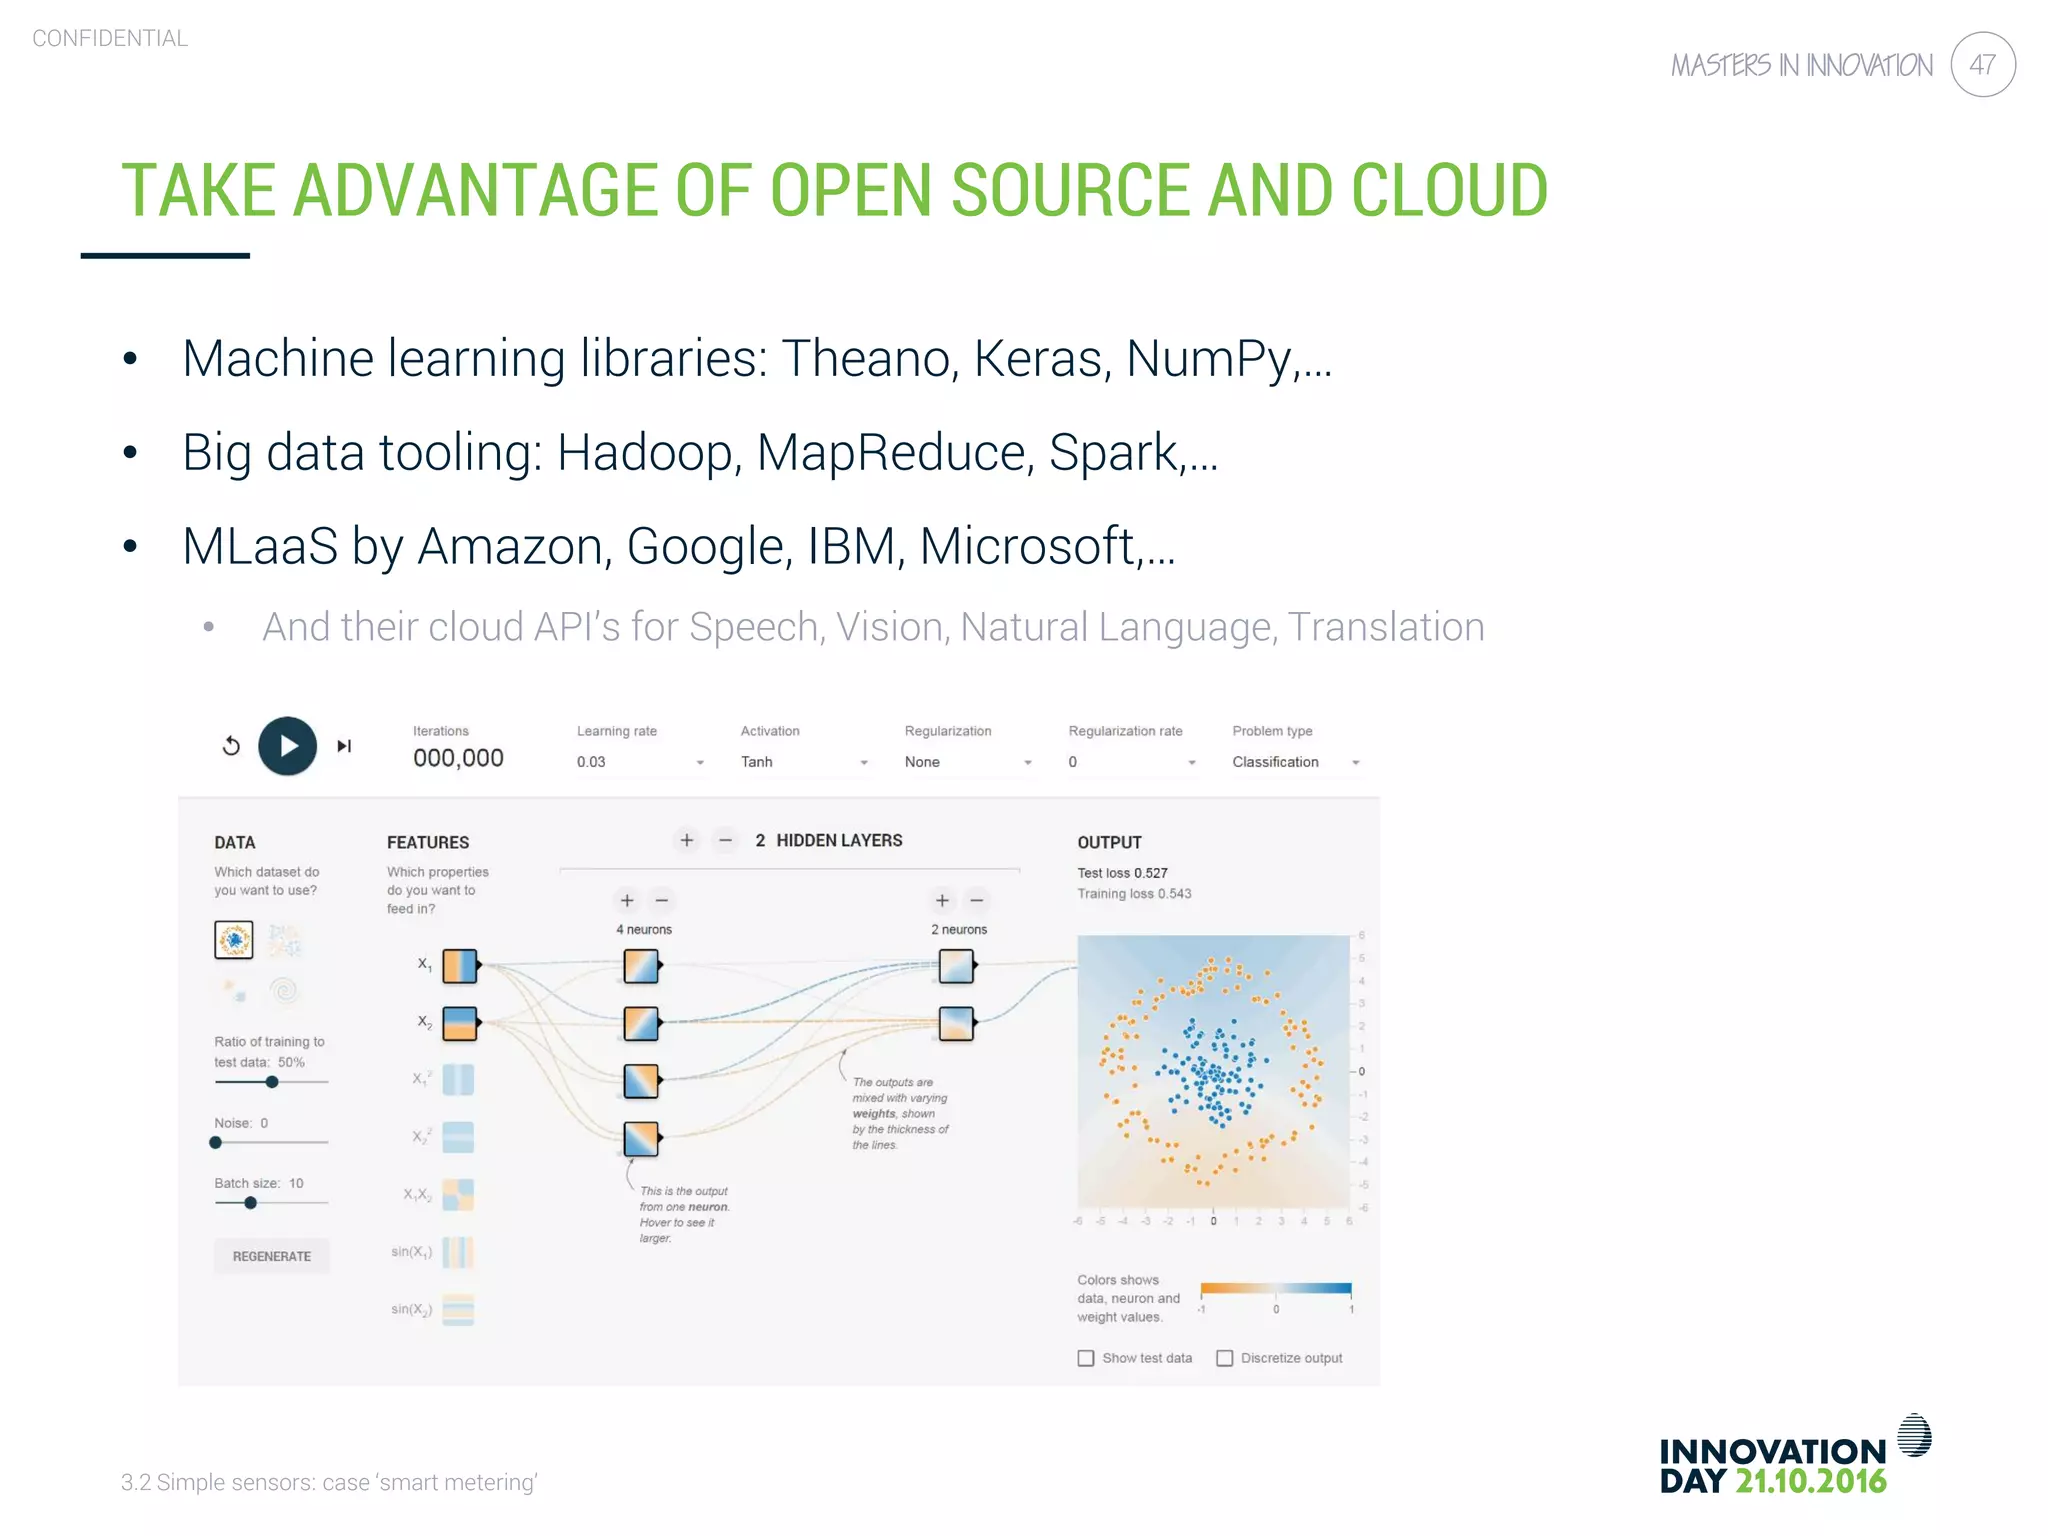Enable the sin(X2) feature
The width and height of the screenshot is (2048, 1536).
pos(458,1309)
